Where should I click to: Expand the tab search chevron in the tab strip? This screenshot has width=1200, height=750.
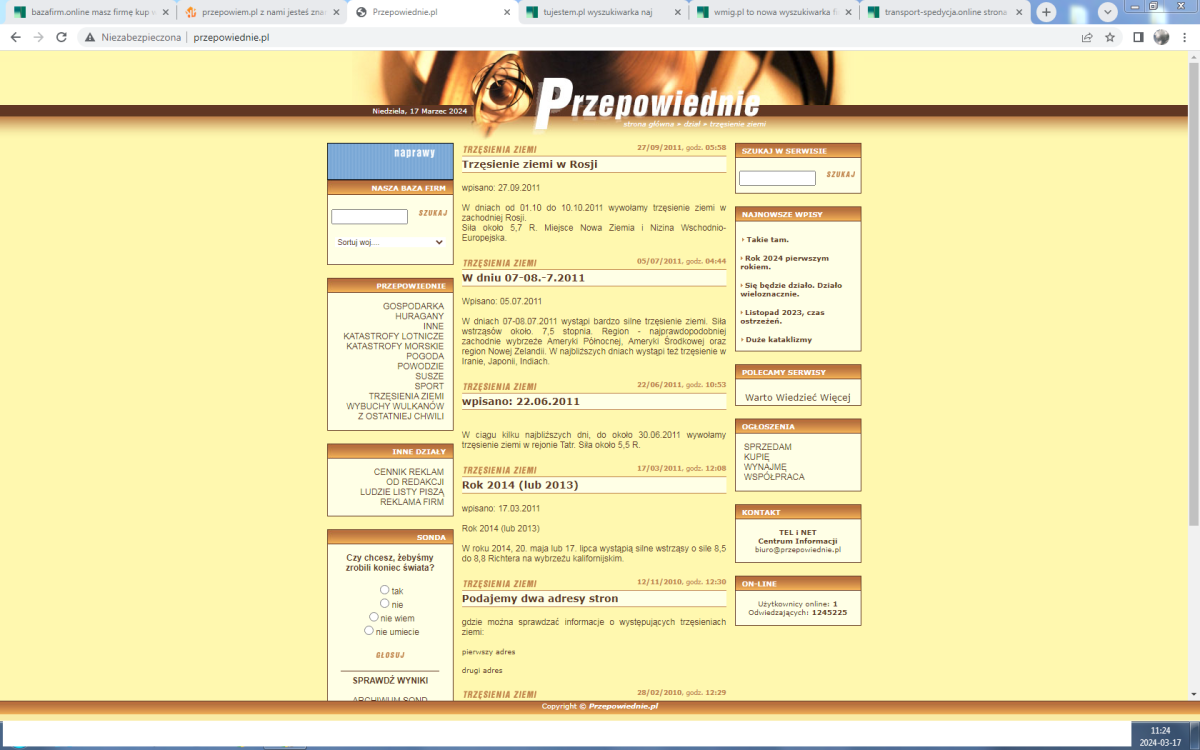tap(1108, 12)
